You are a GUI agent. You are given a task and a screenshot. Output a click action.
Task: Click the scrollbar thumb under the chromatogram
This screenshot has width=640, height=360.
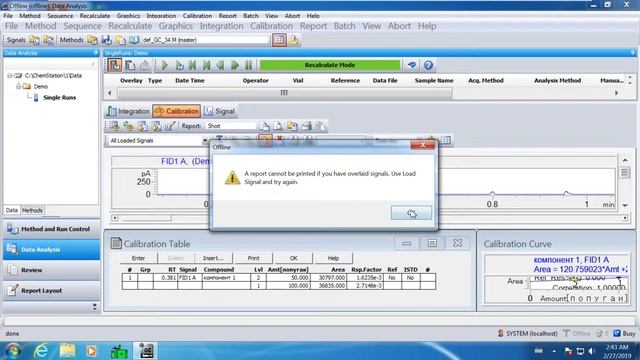pyautogui.click(x=147, y=218)
